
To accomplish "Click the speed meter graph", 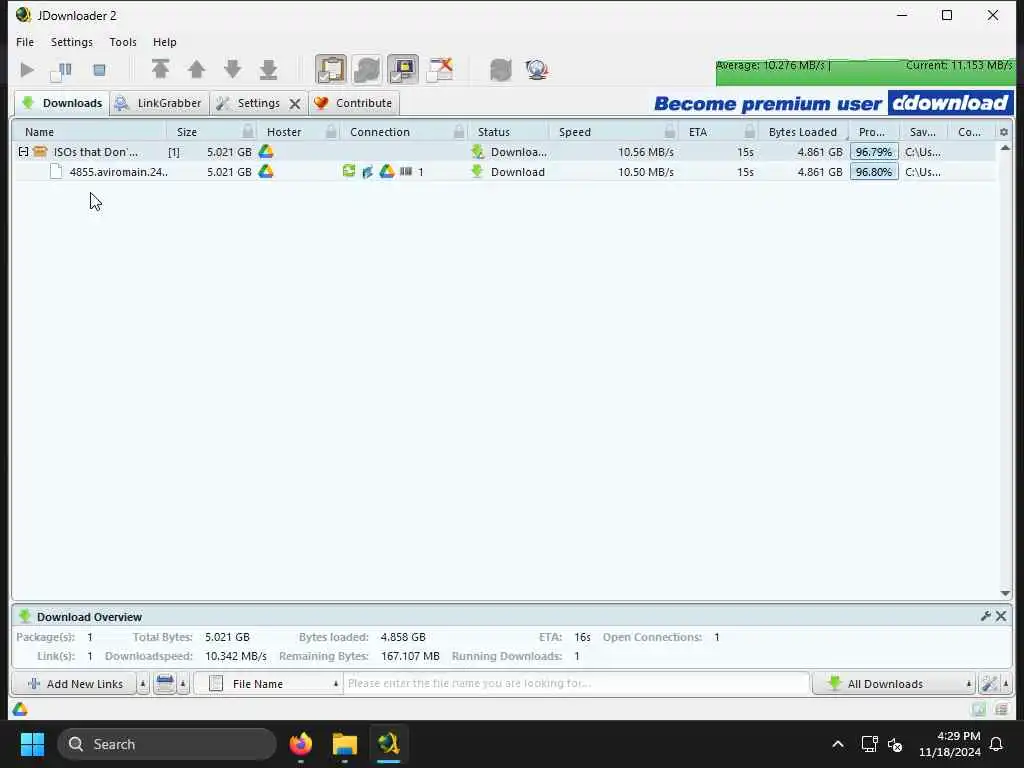I will point(865,72).
